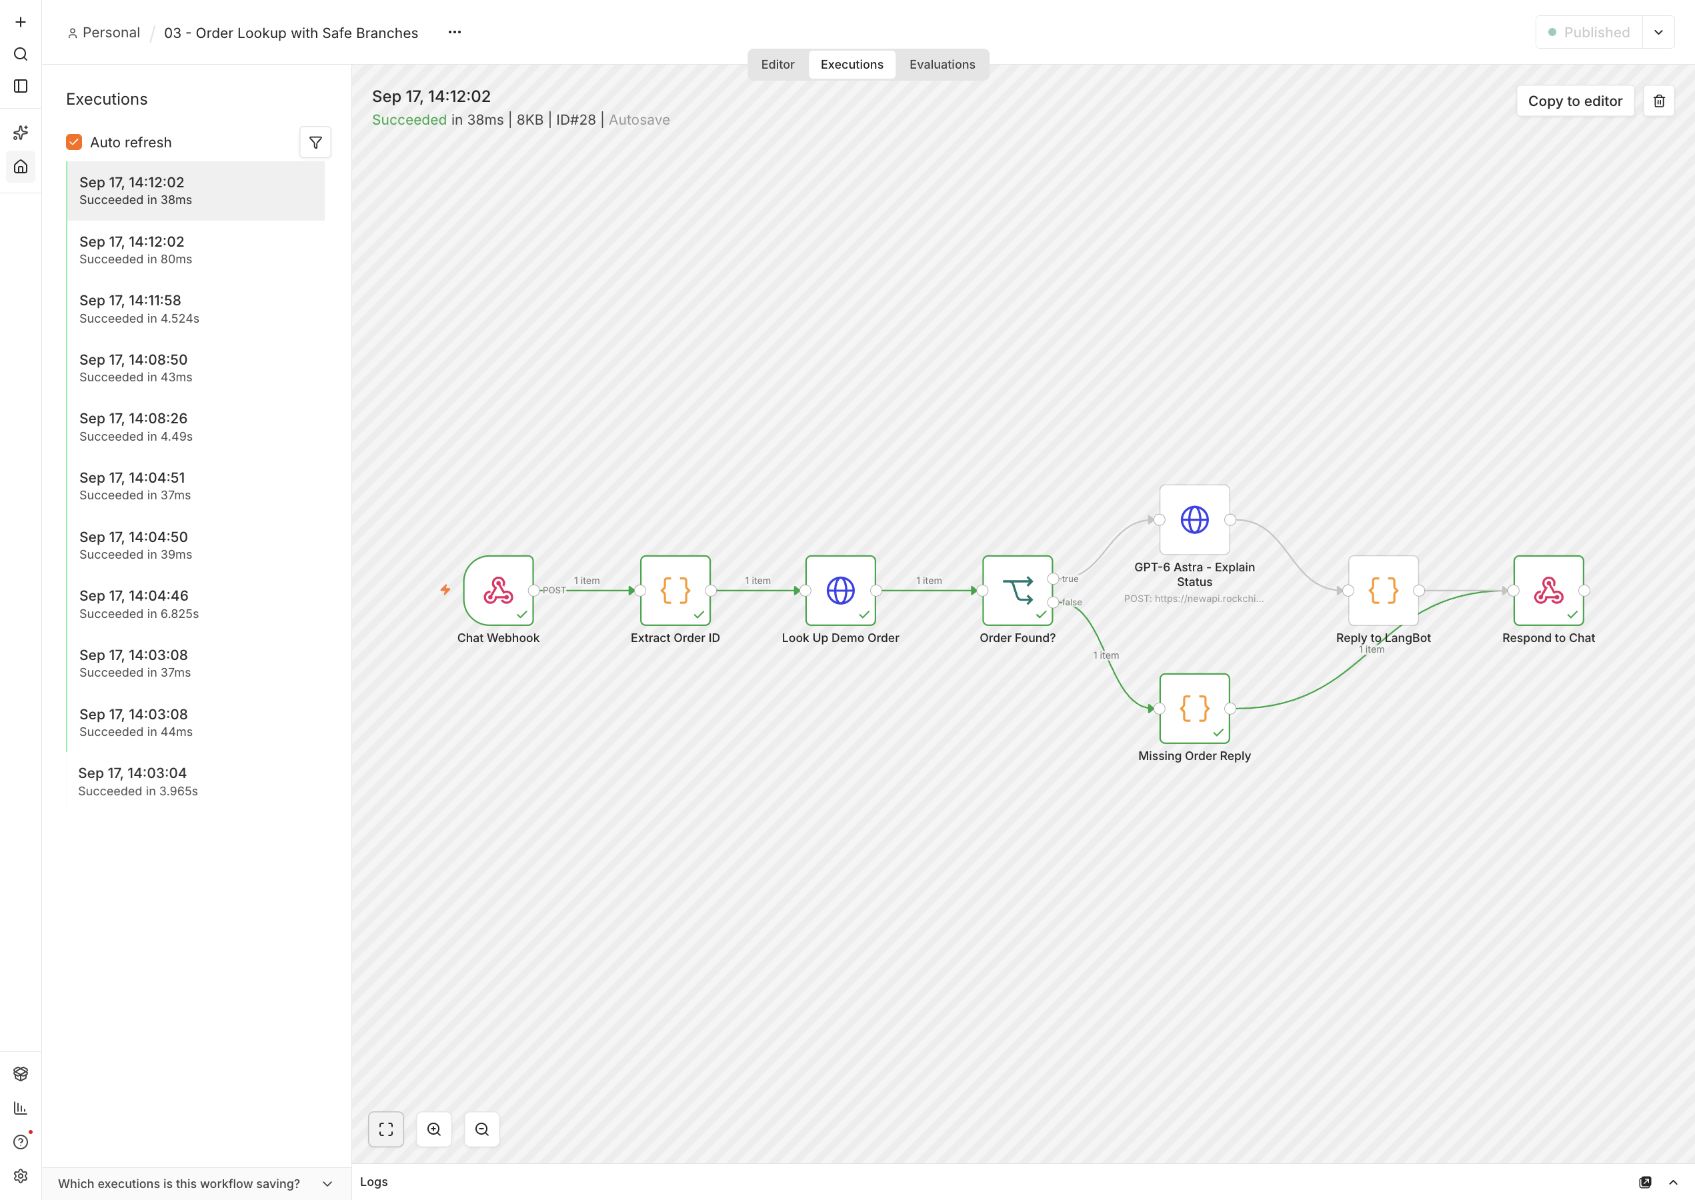Select the Look Up Demo Order node
The width and height of the screenshot is (1695, 1200).
(x=840, y=590)
